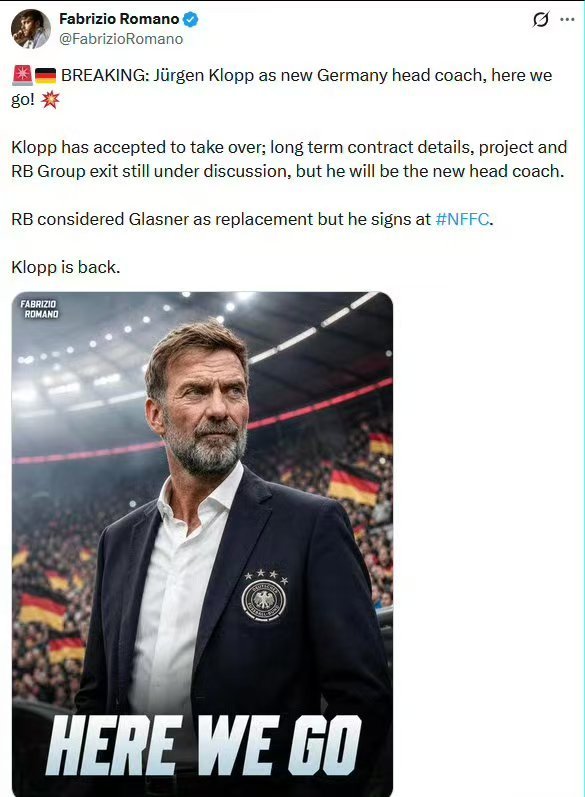Screen dimensions: 585x797
Task: Open Fabrizio Romano's profile avatar
Action: [x=30, y=29]
